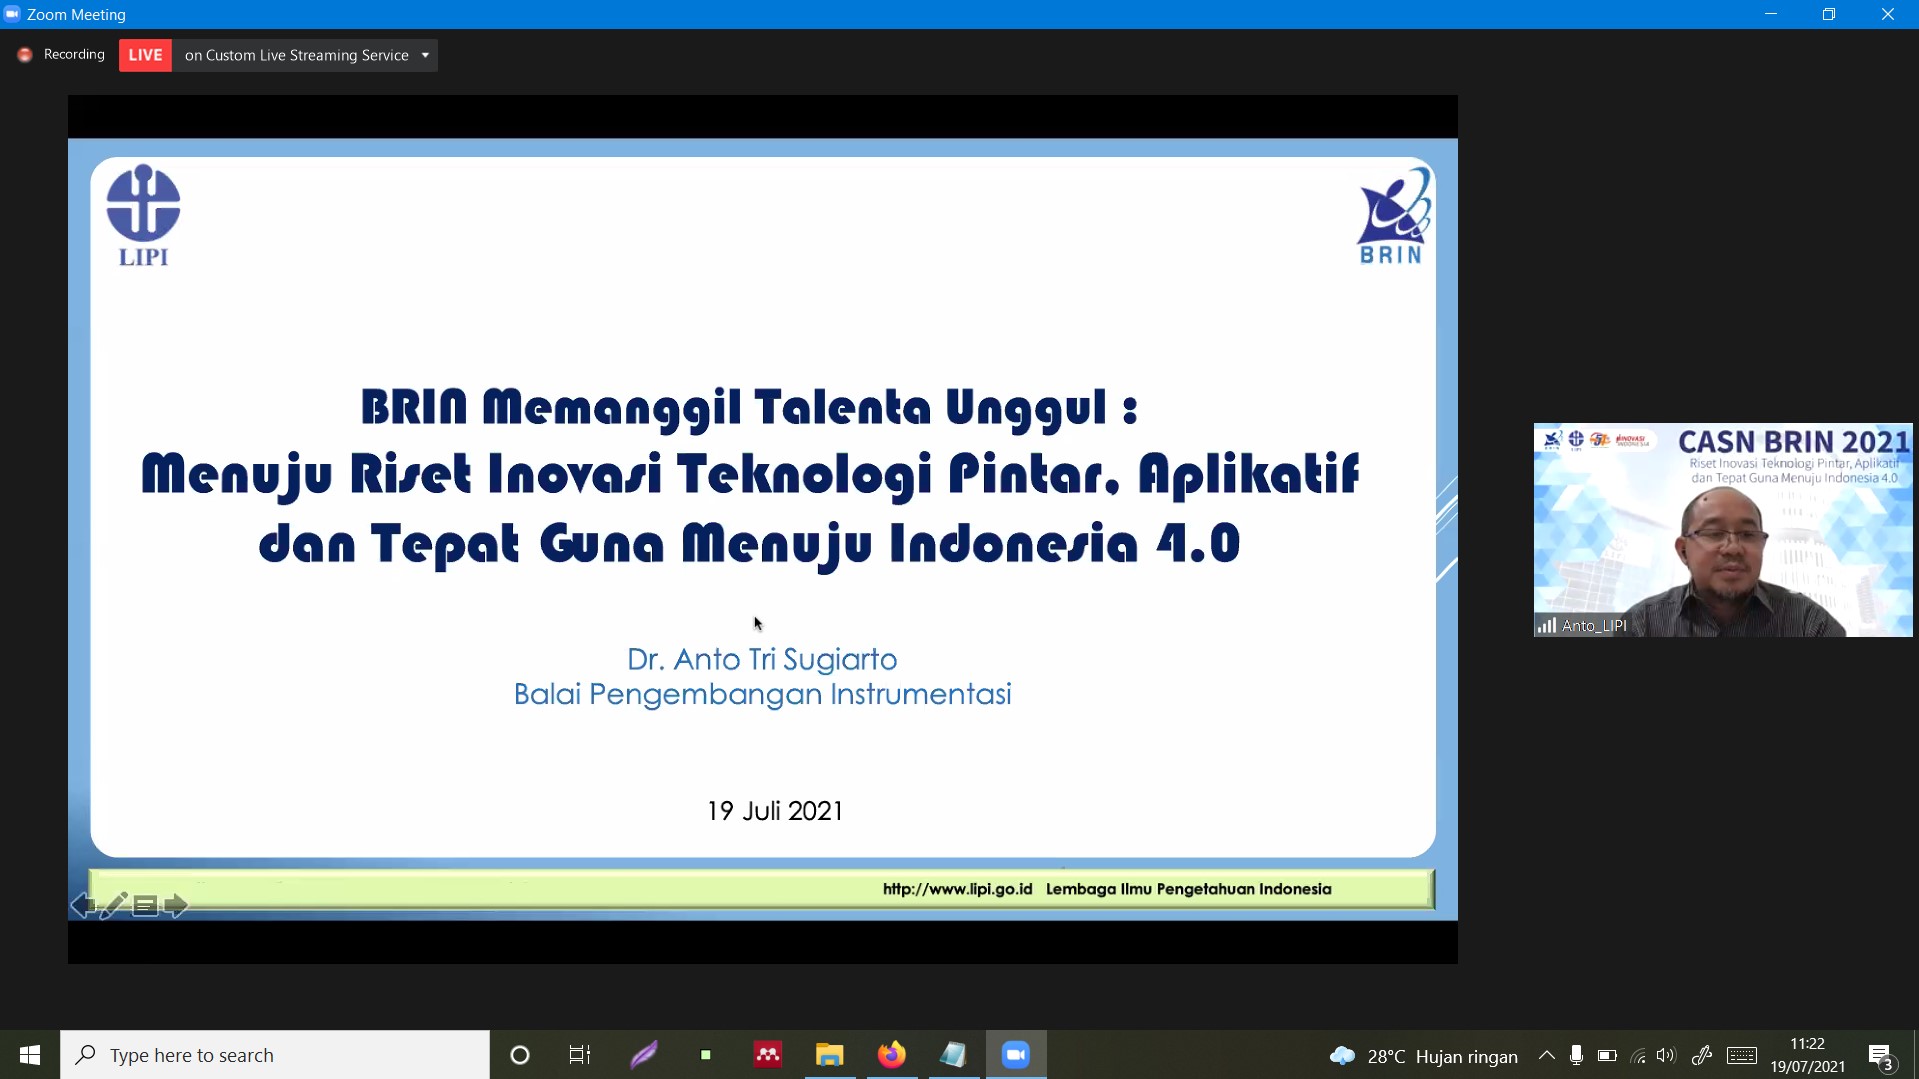Viewport: 1919px width, 1079px height.
Task: Launch Firefox from the taskbar
Action: 891,1055
